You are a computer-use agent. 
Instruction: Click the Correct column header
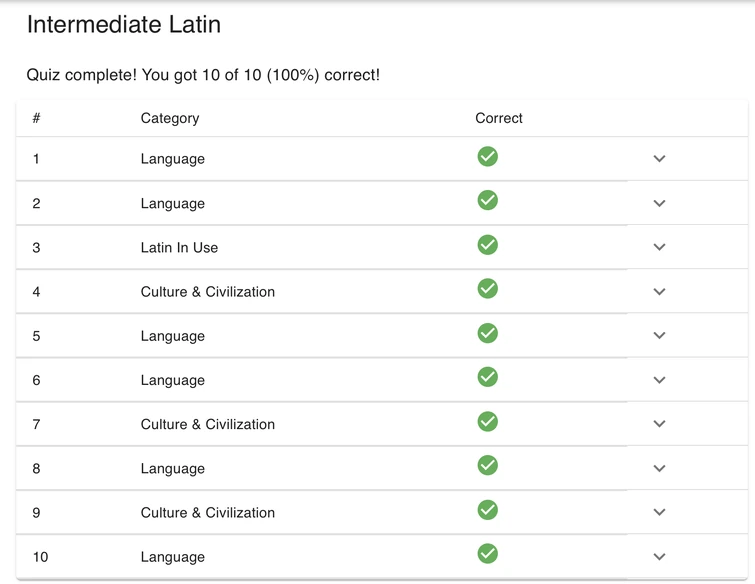(499, 118)
